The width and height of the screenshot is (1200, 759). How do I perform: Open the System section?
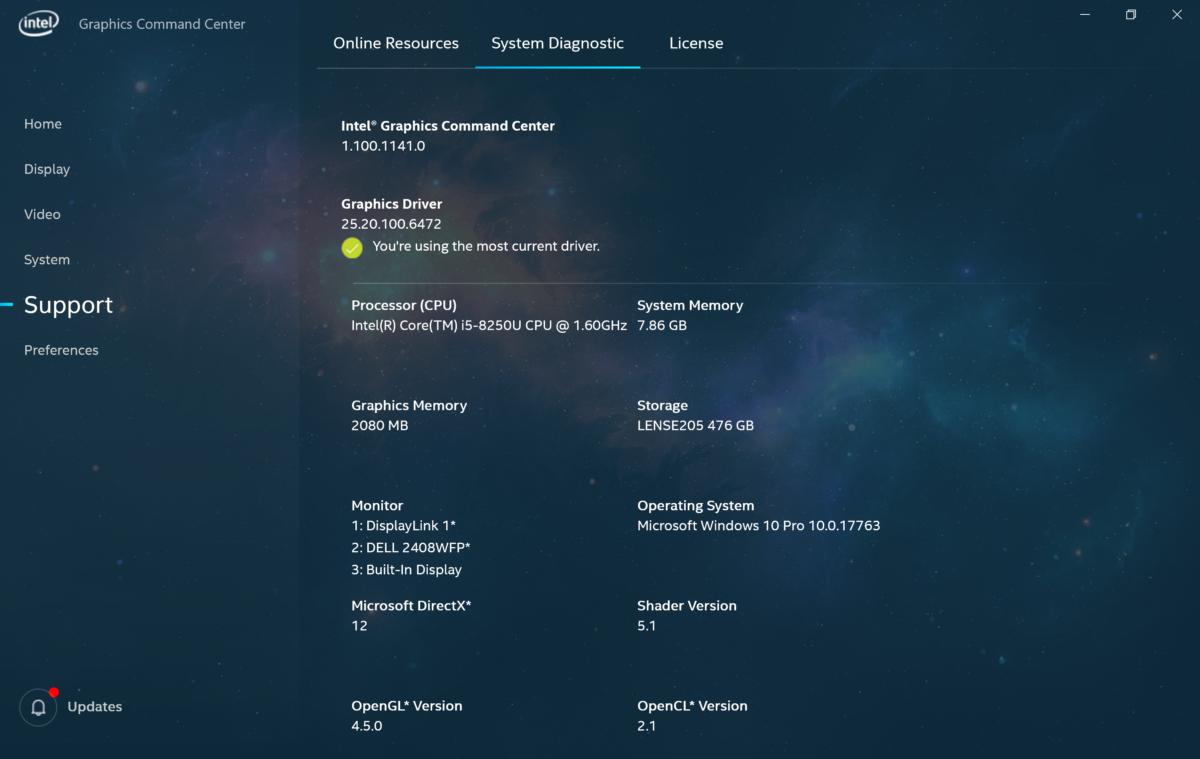click(x=47, y=260)
